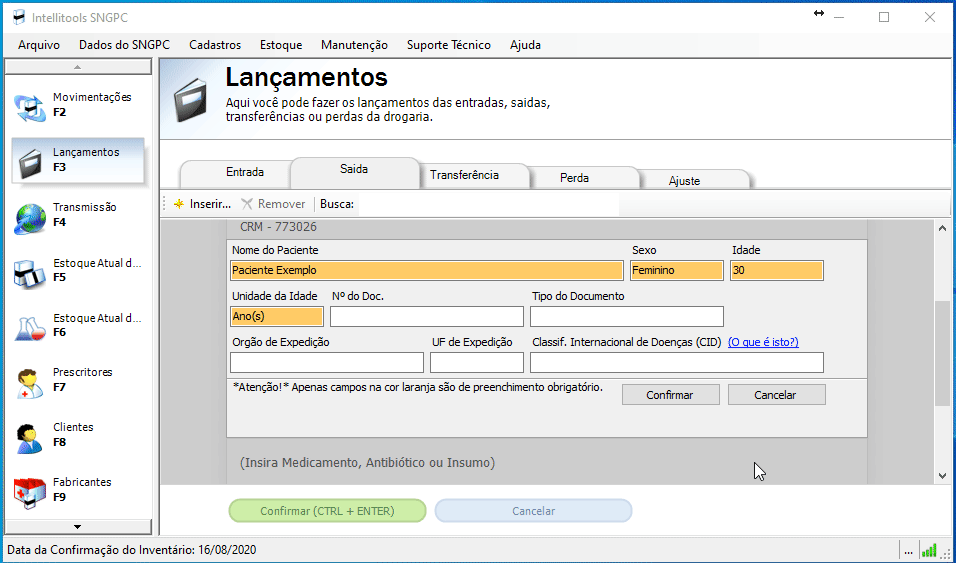Open the 'O que é isto?' link
956x563 pixels.
[763, 342]
